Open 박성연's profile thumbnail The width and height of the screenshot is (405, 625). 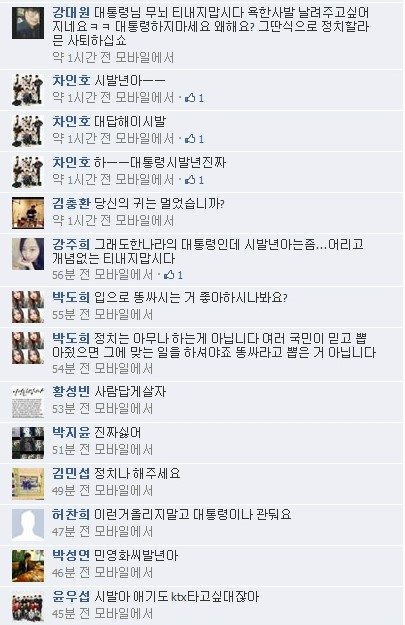point(28,566)
